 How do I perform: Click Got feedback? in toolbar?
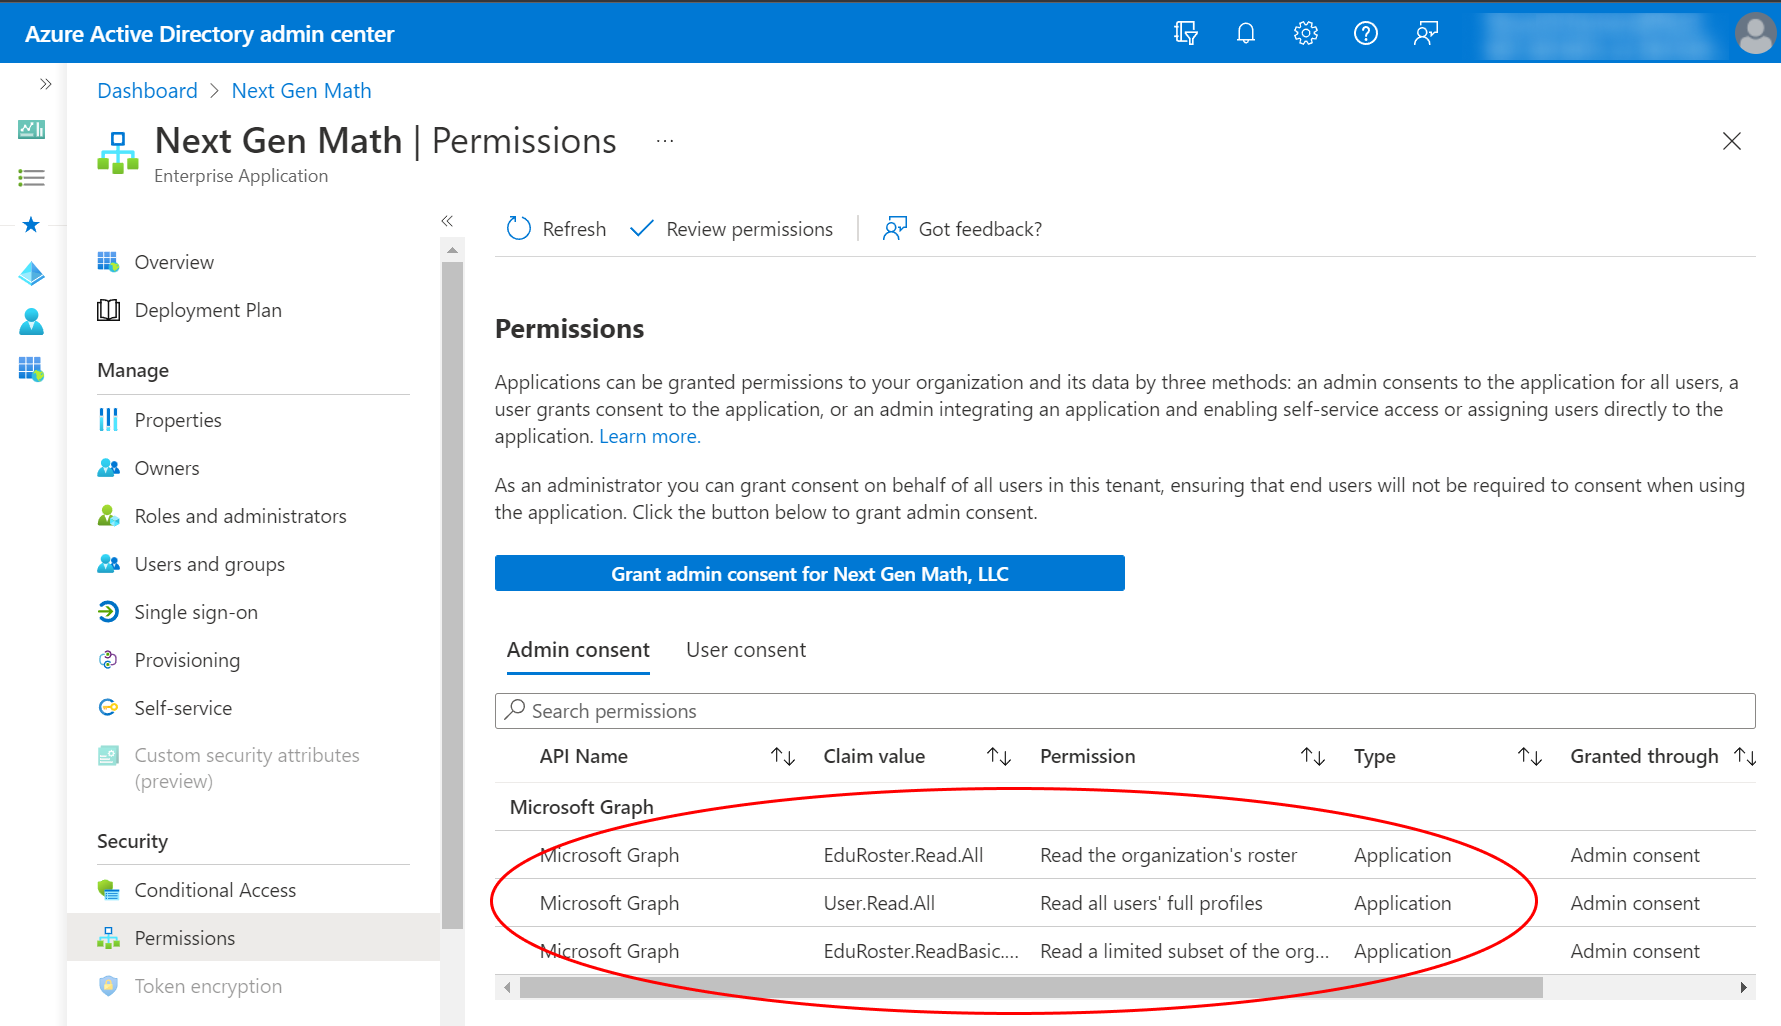962,229
